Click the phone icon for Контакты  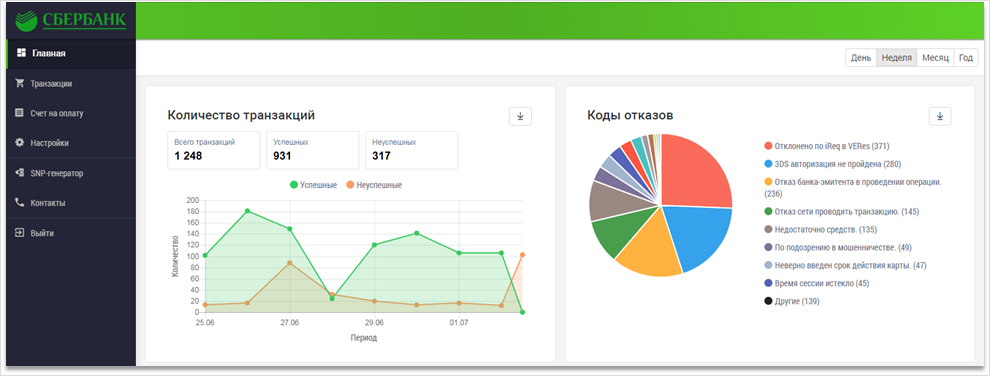click(20, 203)
